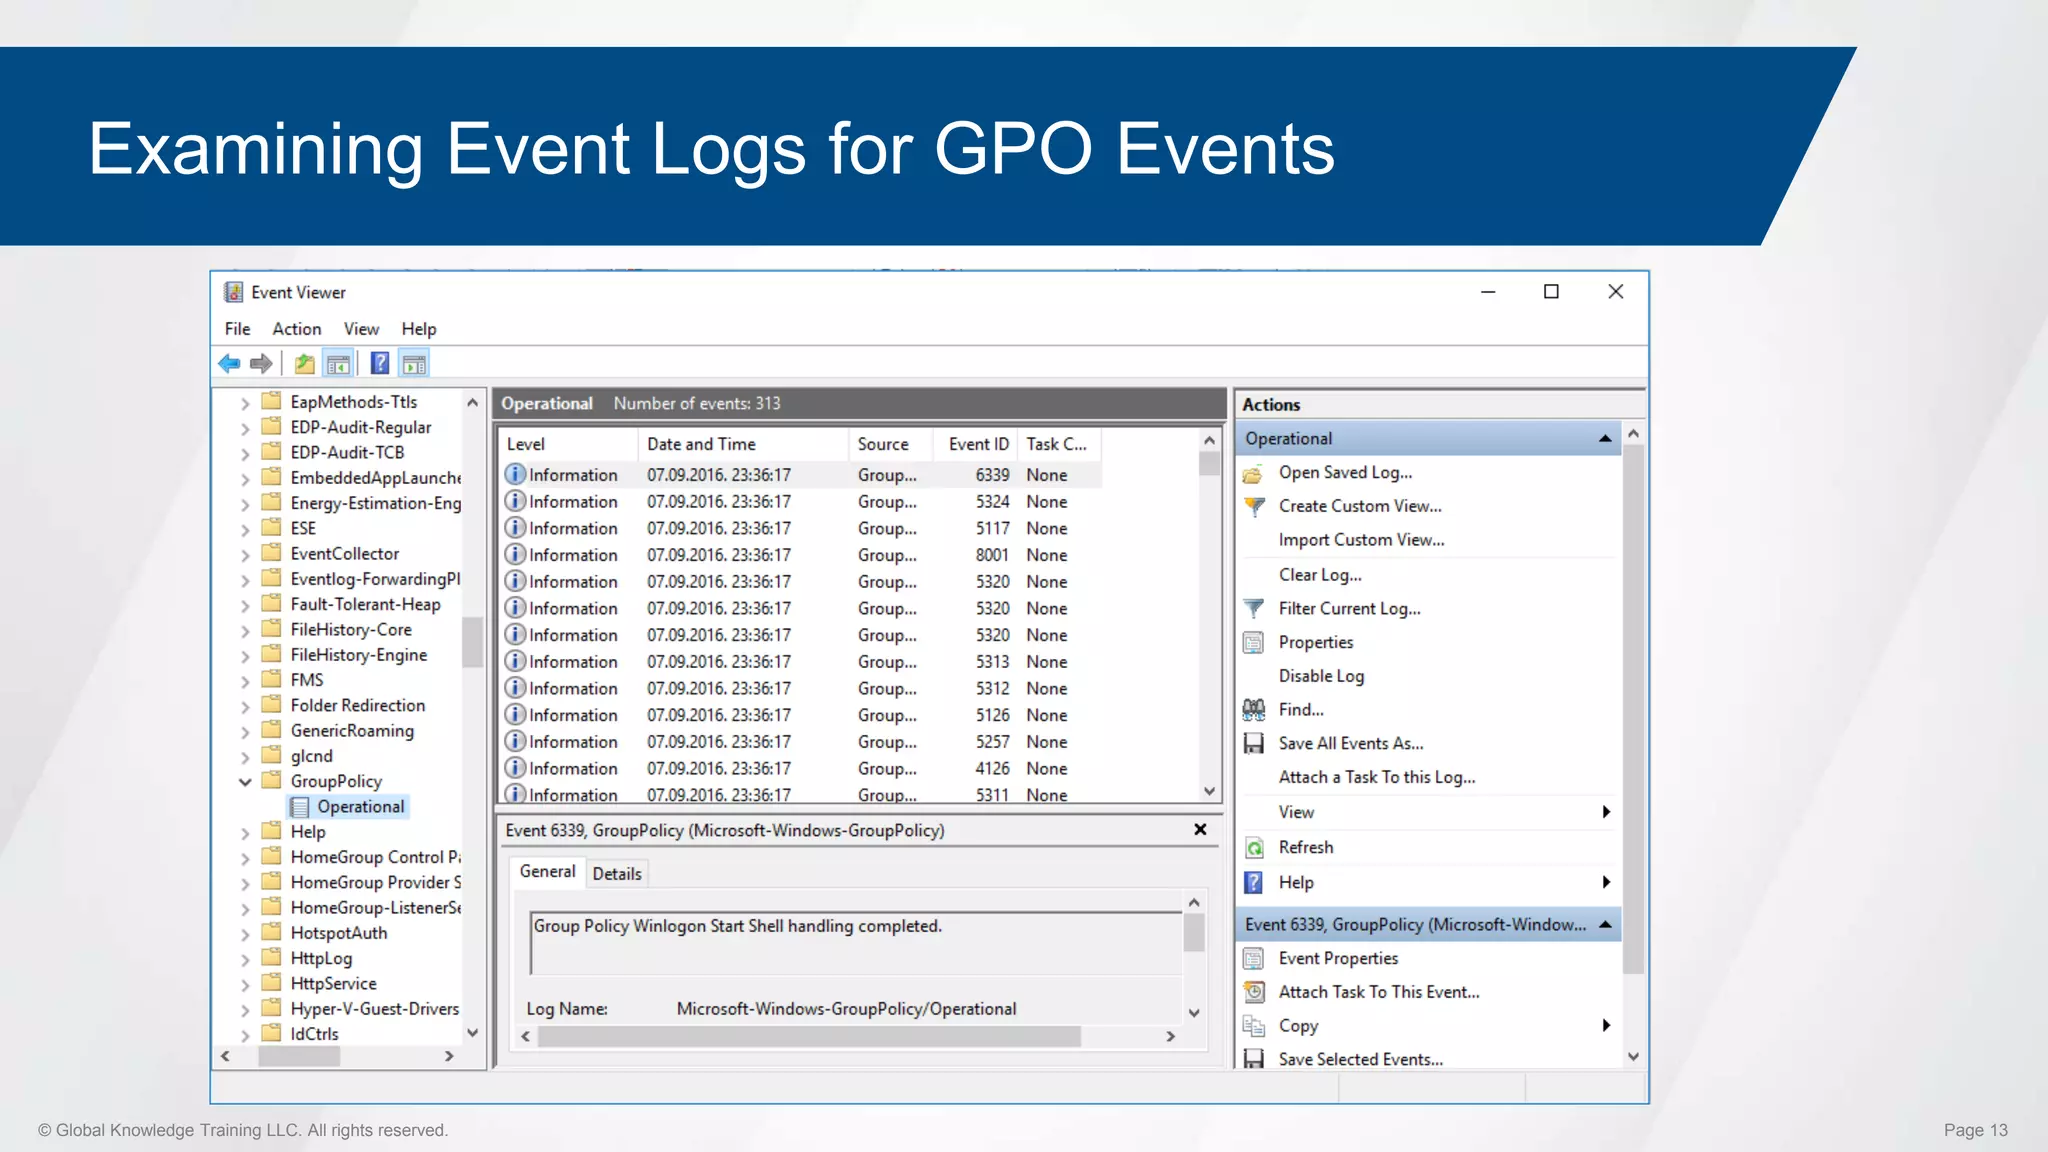Click Attach a Task To this Log
Viewport: 2048px width, 1152px height.
coord(1377,777)
